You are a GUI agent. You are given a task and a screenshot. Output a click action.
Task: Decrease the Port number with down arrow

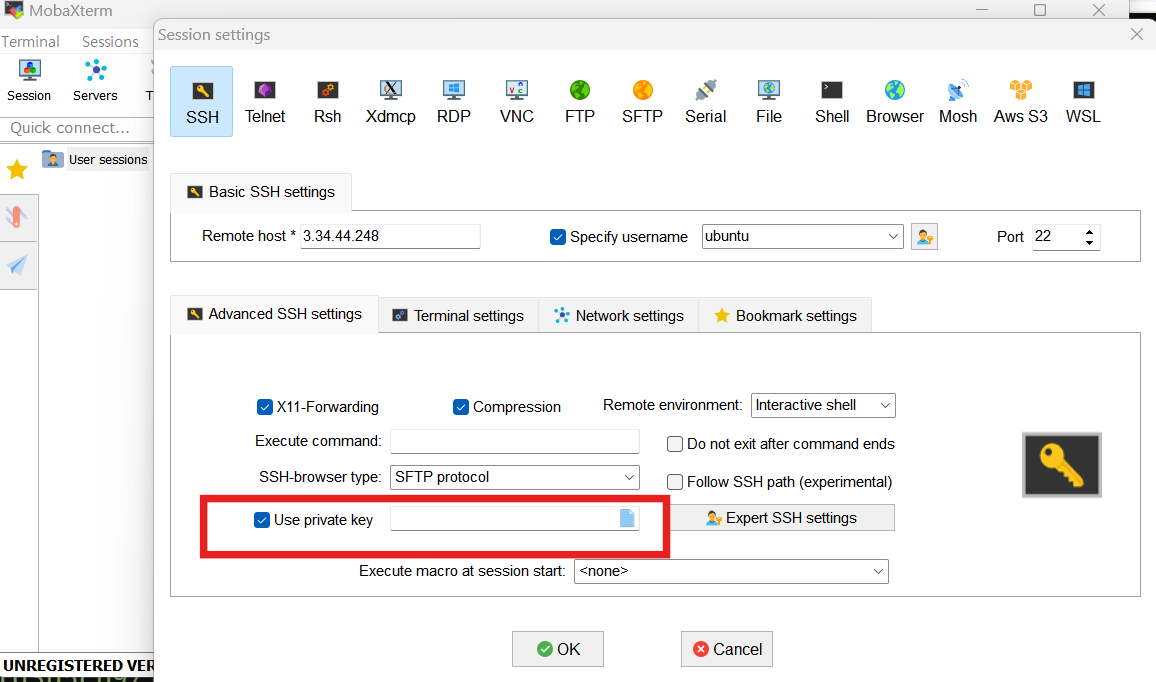click(1090, 243)
